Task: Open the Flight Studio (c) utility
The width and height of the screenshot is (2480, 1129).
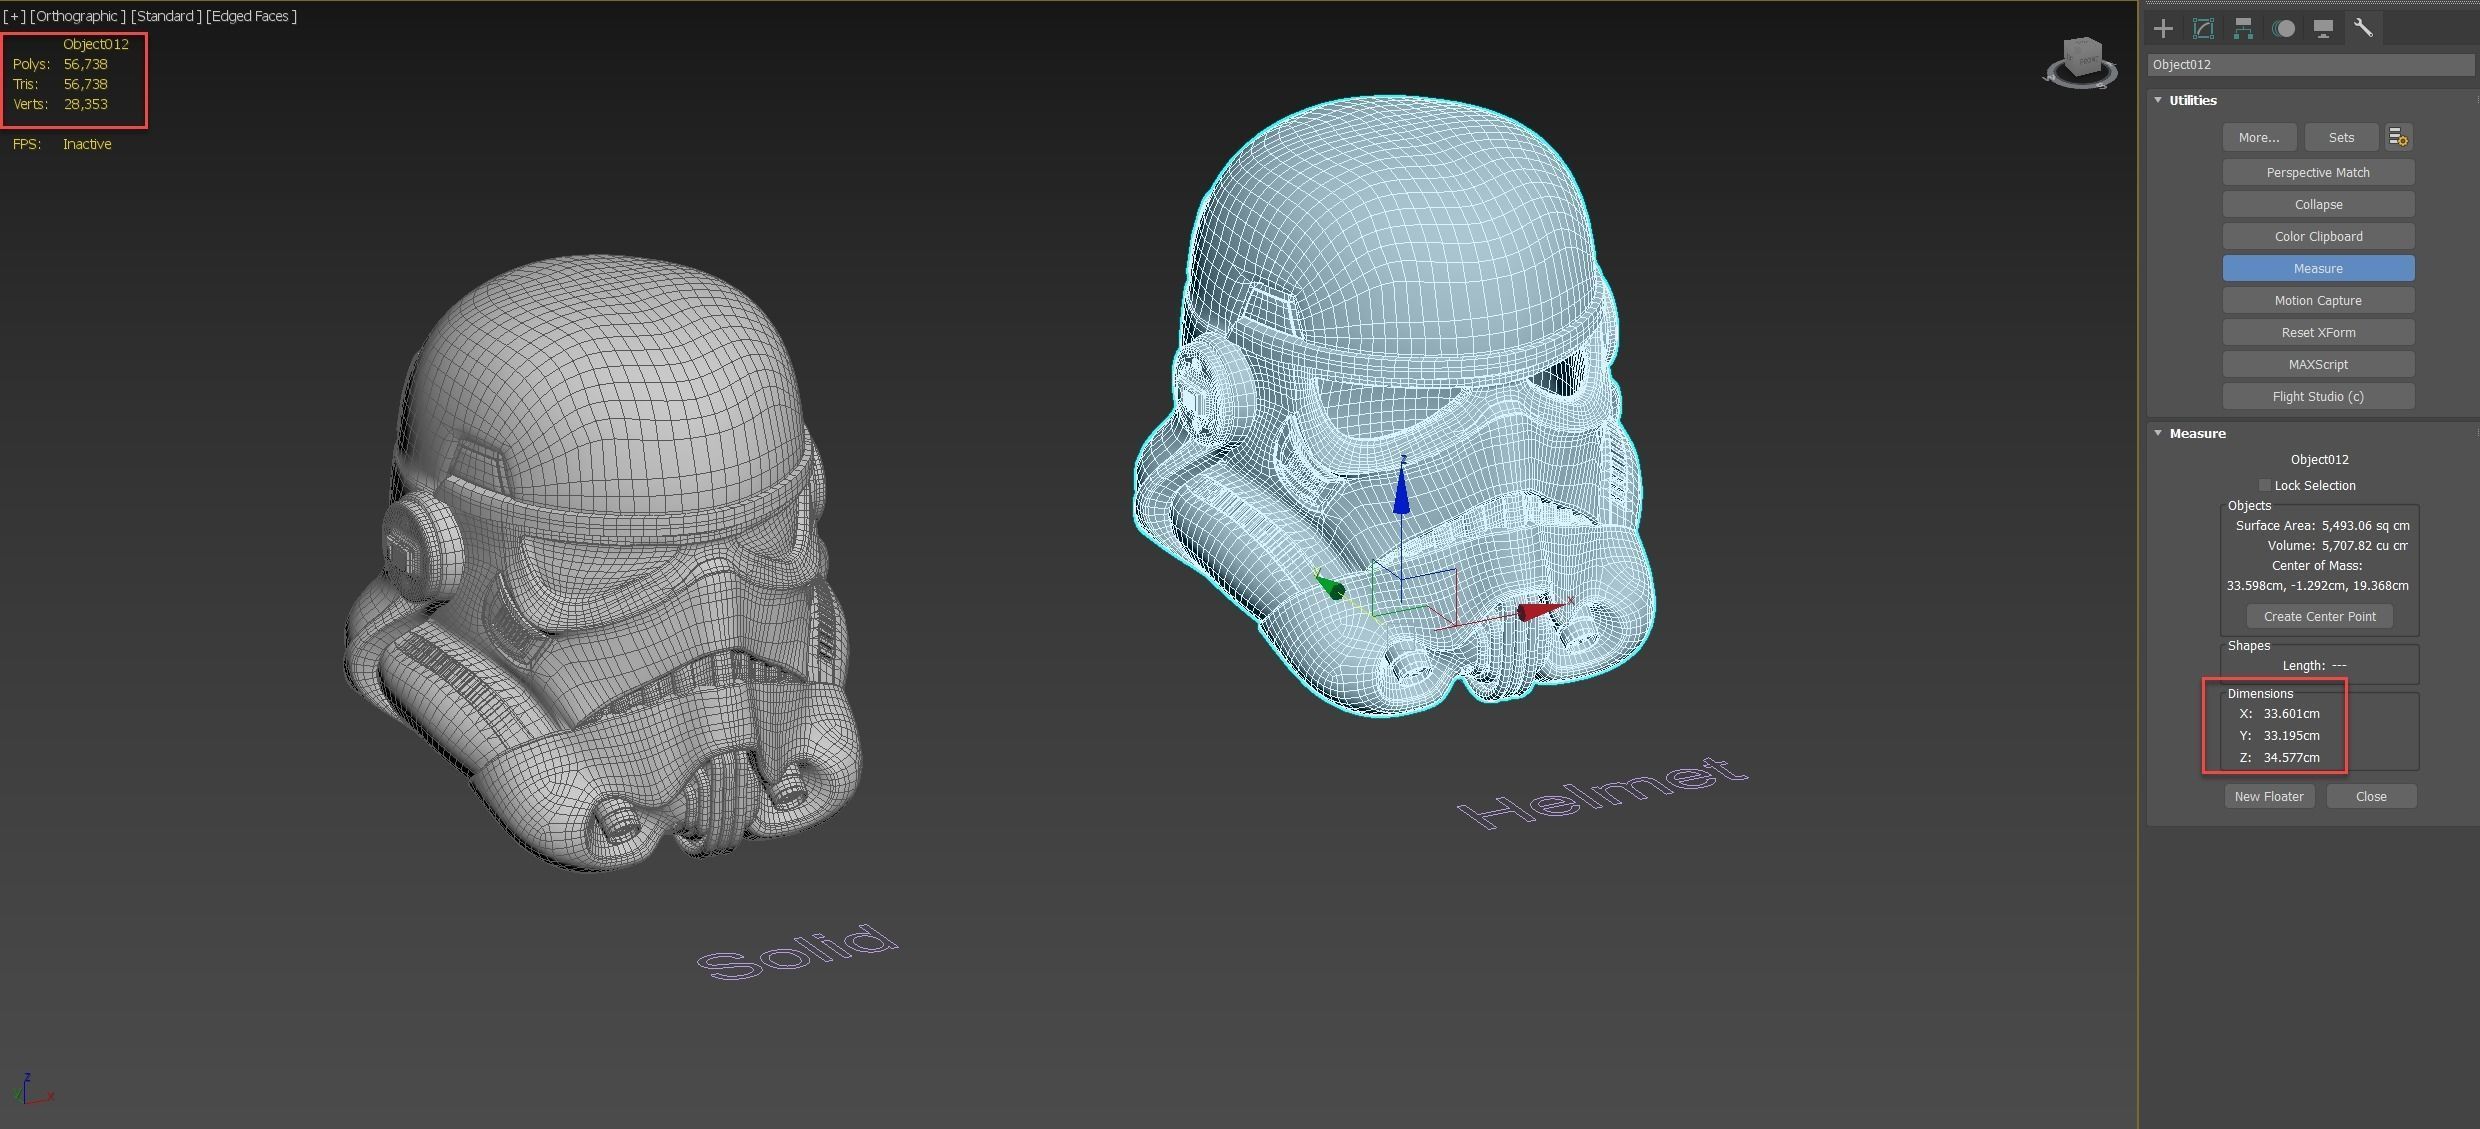Action: point(2318,396)
